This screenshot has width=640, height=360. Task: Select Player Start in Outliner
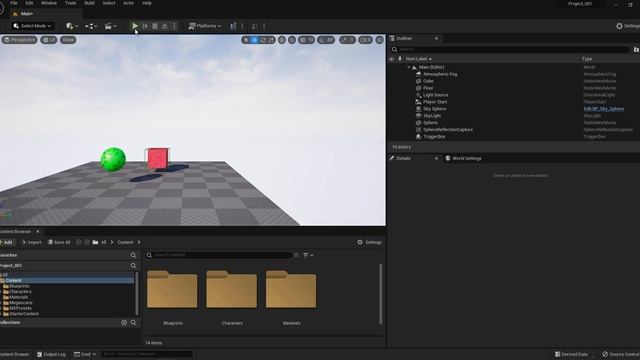(x=435, y=102)
